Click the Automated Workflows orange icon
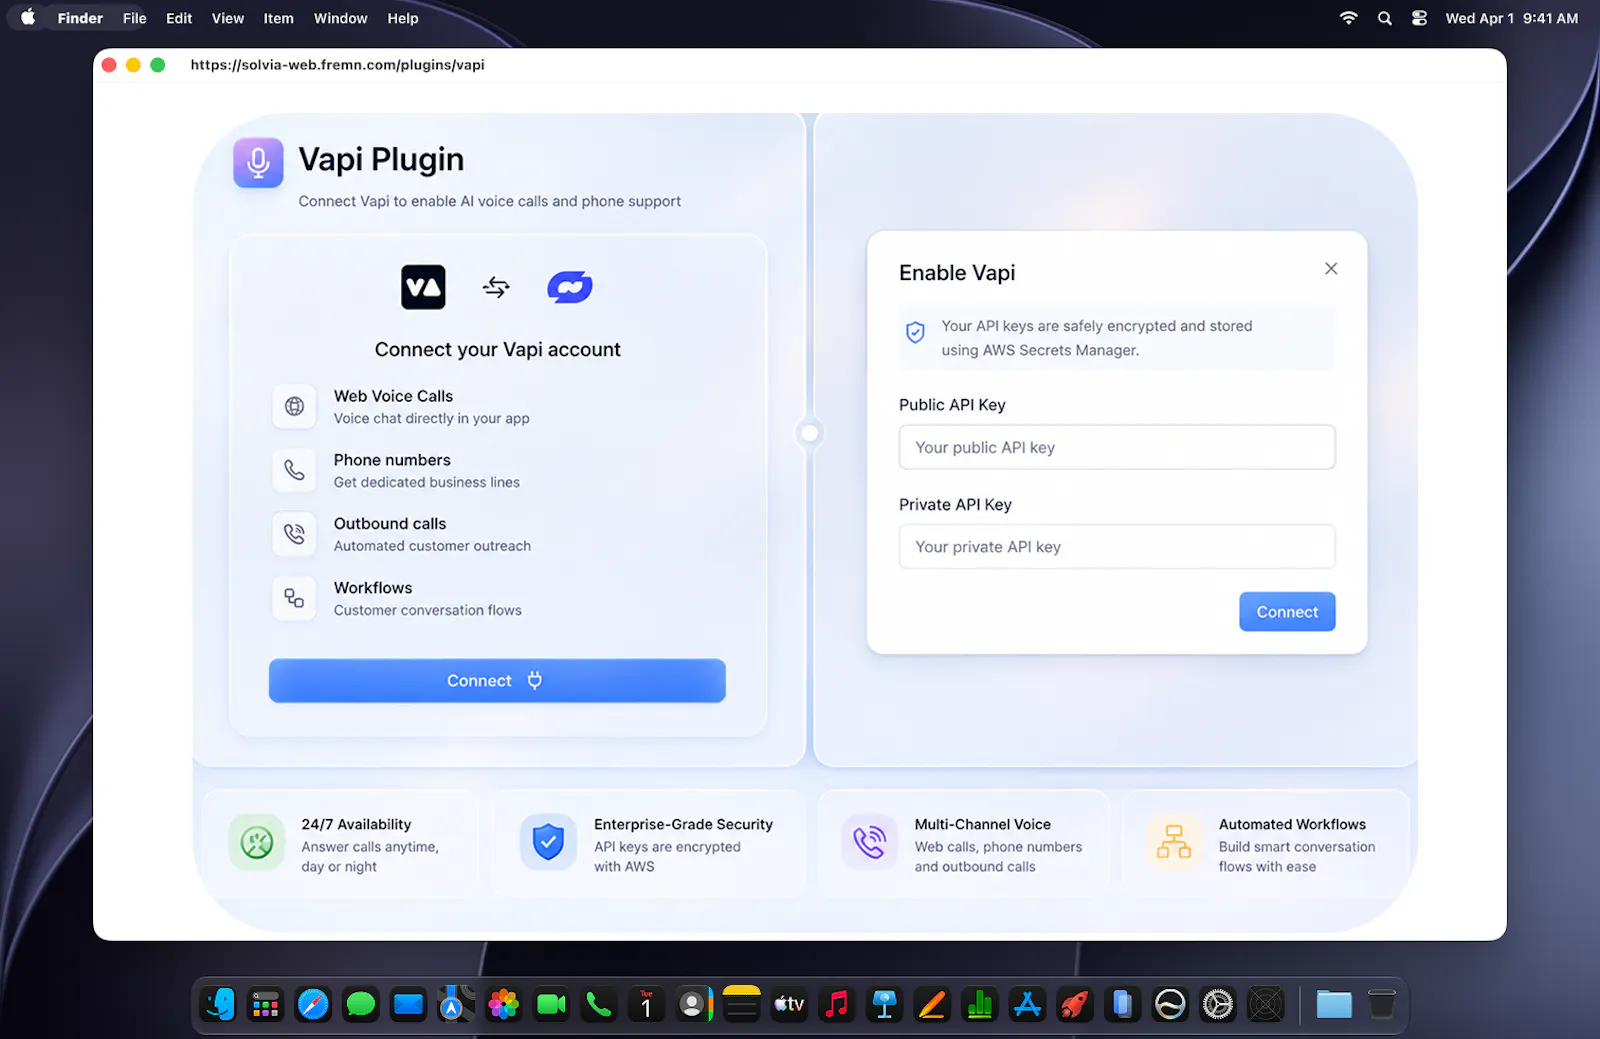1600x1039 pixels. coord(1174,842)
